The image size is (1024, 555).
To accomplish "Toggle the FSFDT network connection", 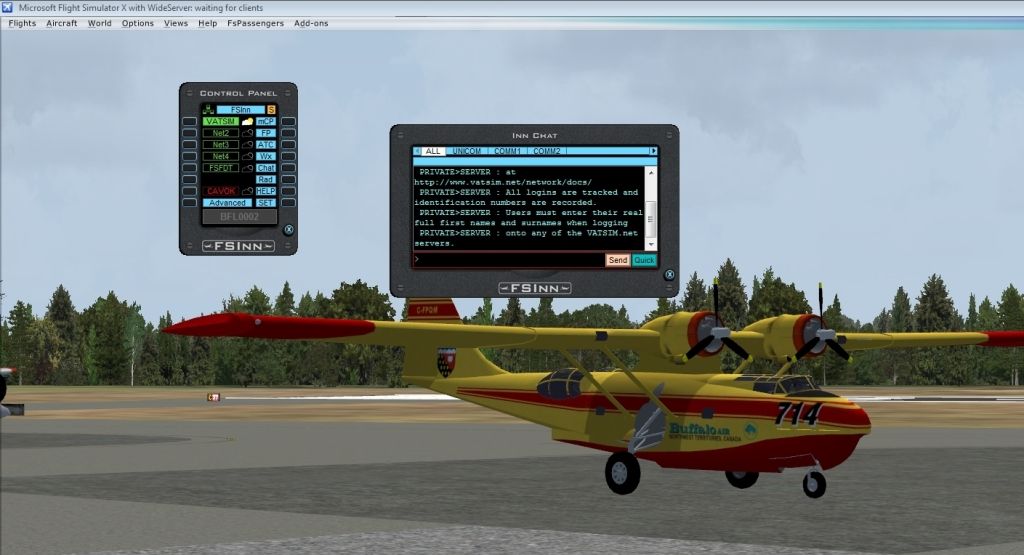I will (221, 168).
